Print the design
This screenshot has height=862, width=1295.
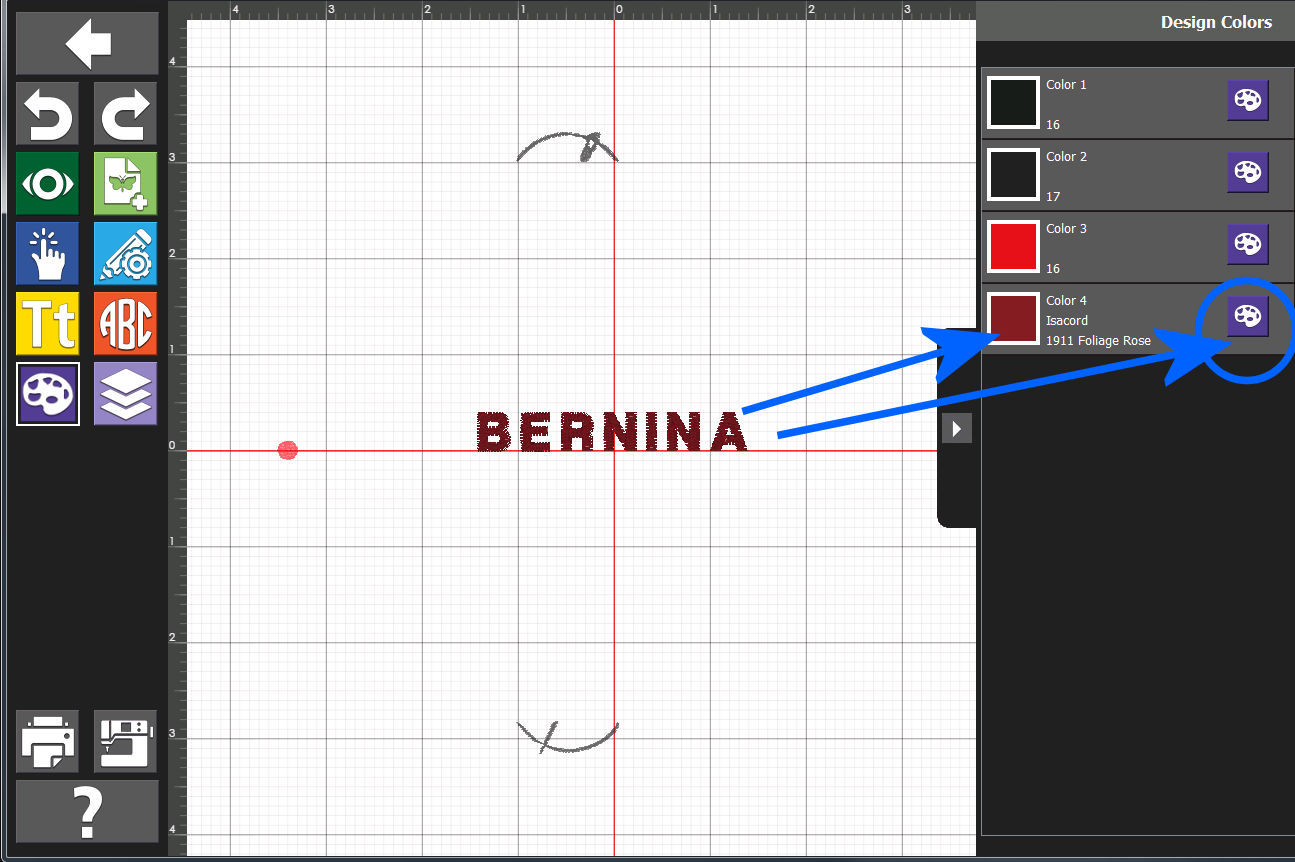[x=47, y=741]
